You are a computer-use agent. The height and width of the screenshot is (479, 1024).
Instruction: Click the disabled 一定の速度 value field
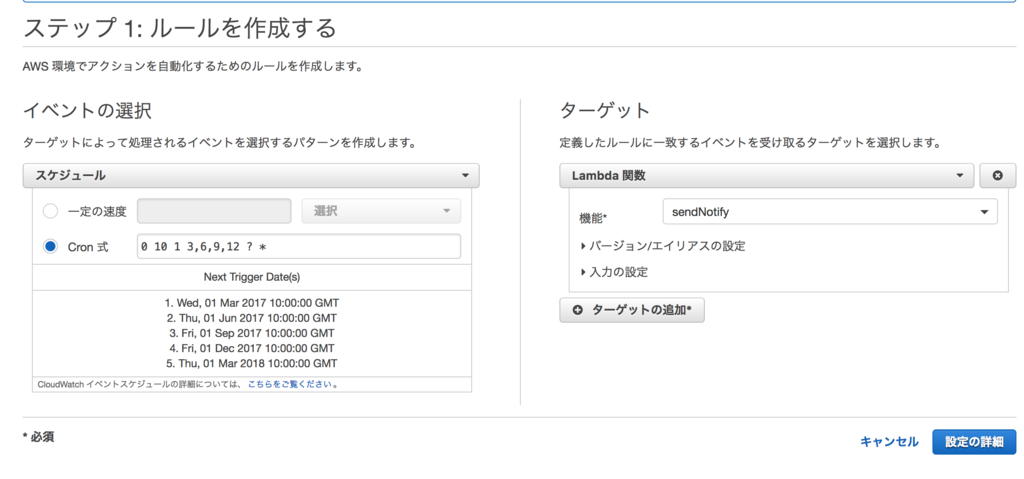tap(214, 211)
